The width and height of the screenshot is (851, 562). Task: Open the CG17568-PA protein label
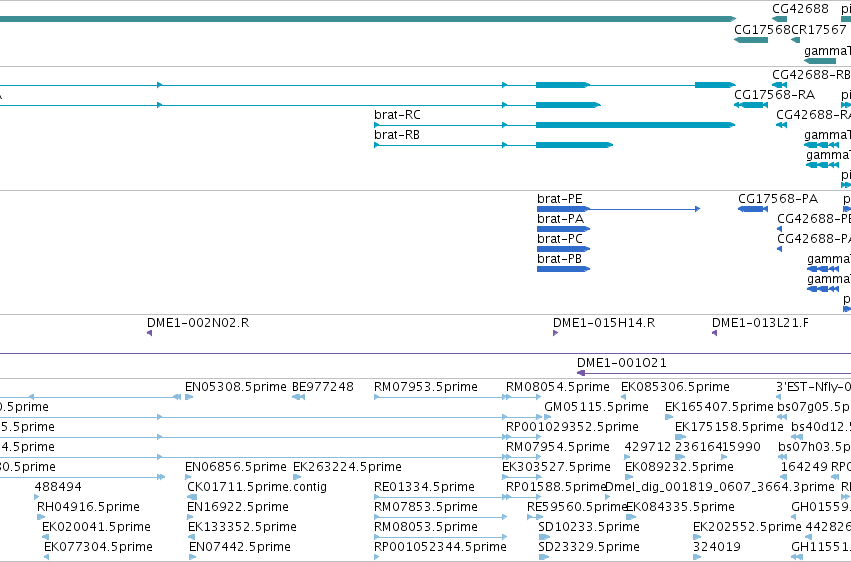778,199
